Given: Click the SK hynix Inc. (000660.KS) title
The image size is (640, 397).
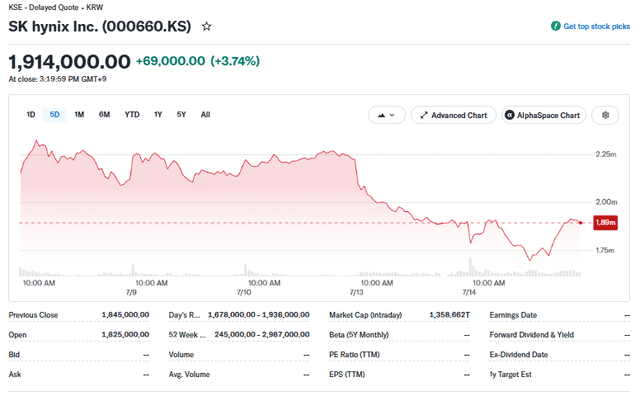Looking at the screenshot, I should point(100,27).
